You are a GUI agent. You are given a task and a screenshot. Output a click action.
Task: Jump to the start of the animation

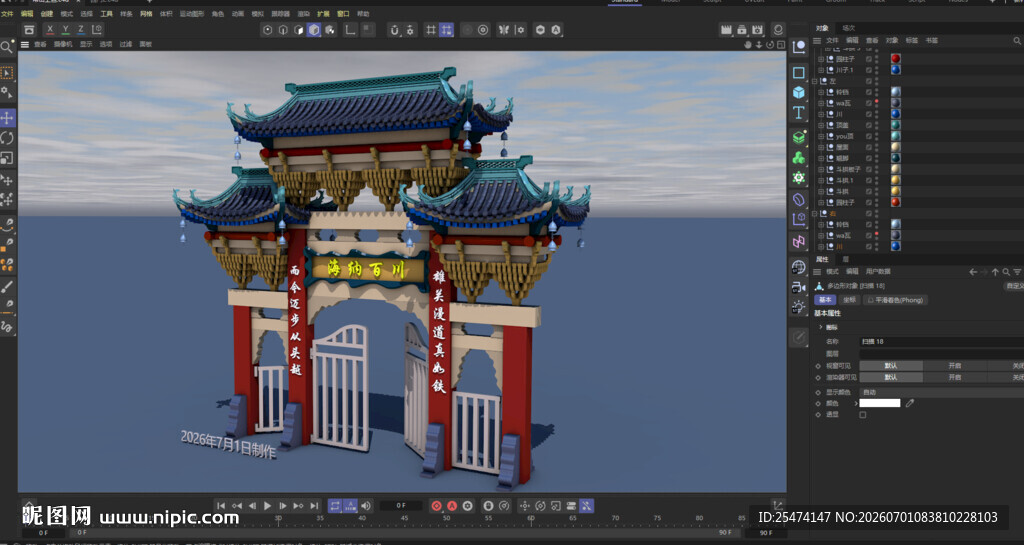(x=221, y=506)
